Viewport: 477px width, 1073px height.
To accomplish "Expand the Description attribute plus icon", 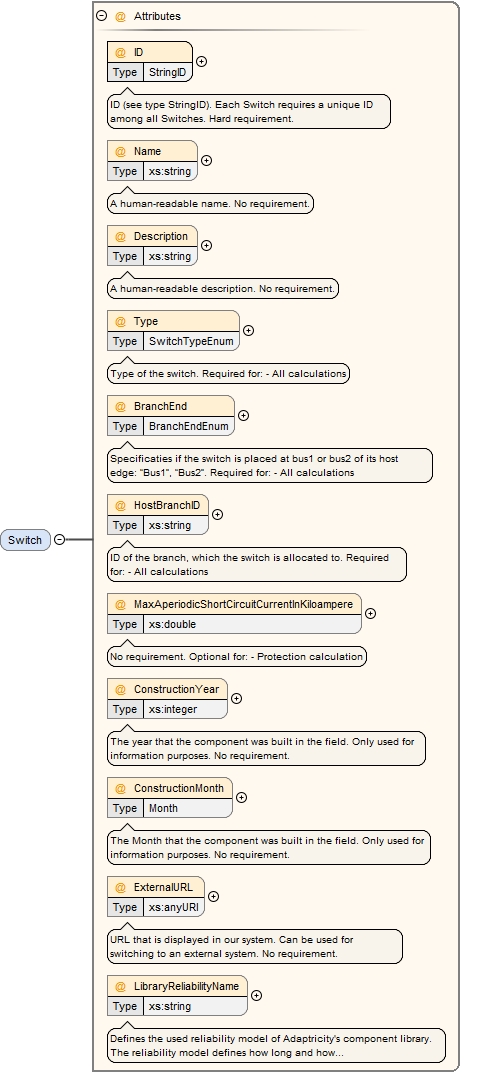I will click(206, 246).
